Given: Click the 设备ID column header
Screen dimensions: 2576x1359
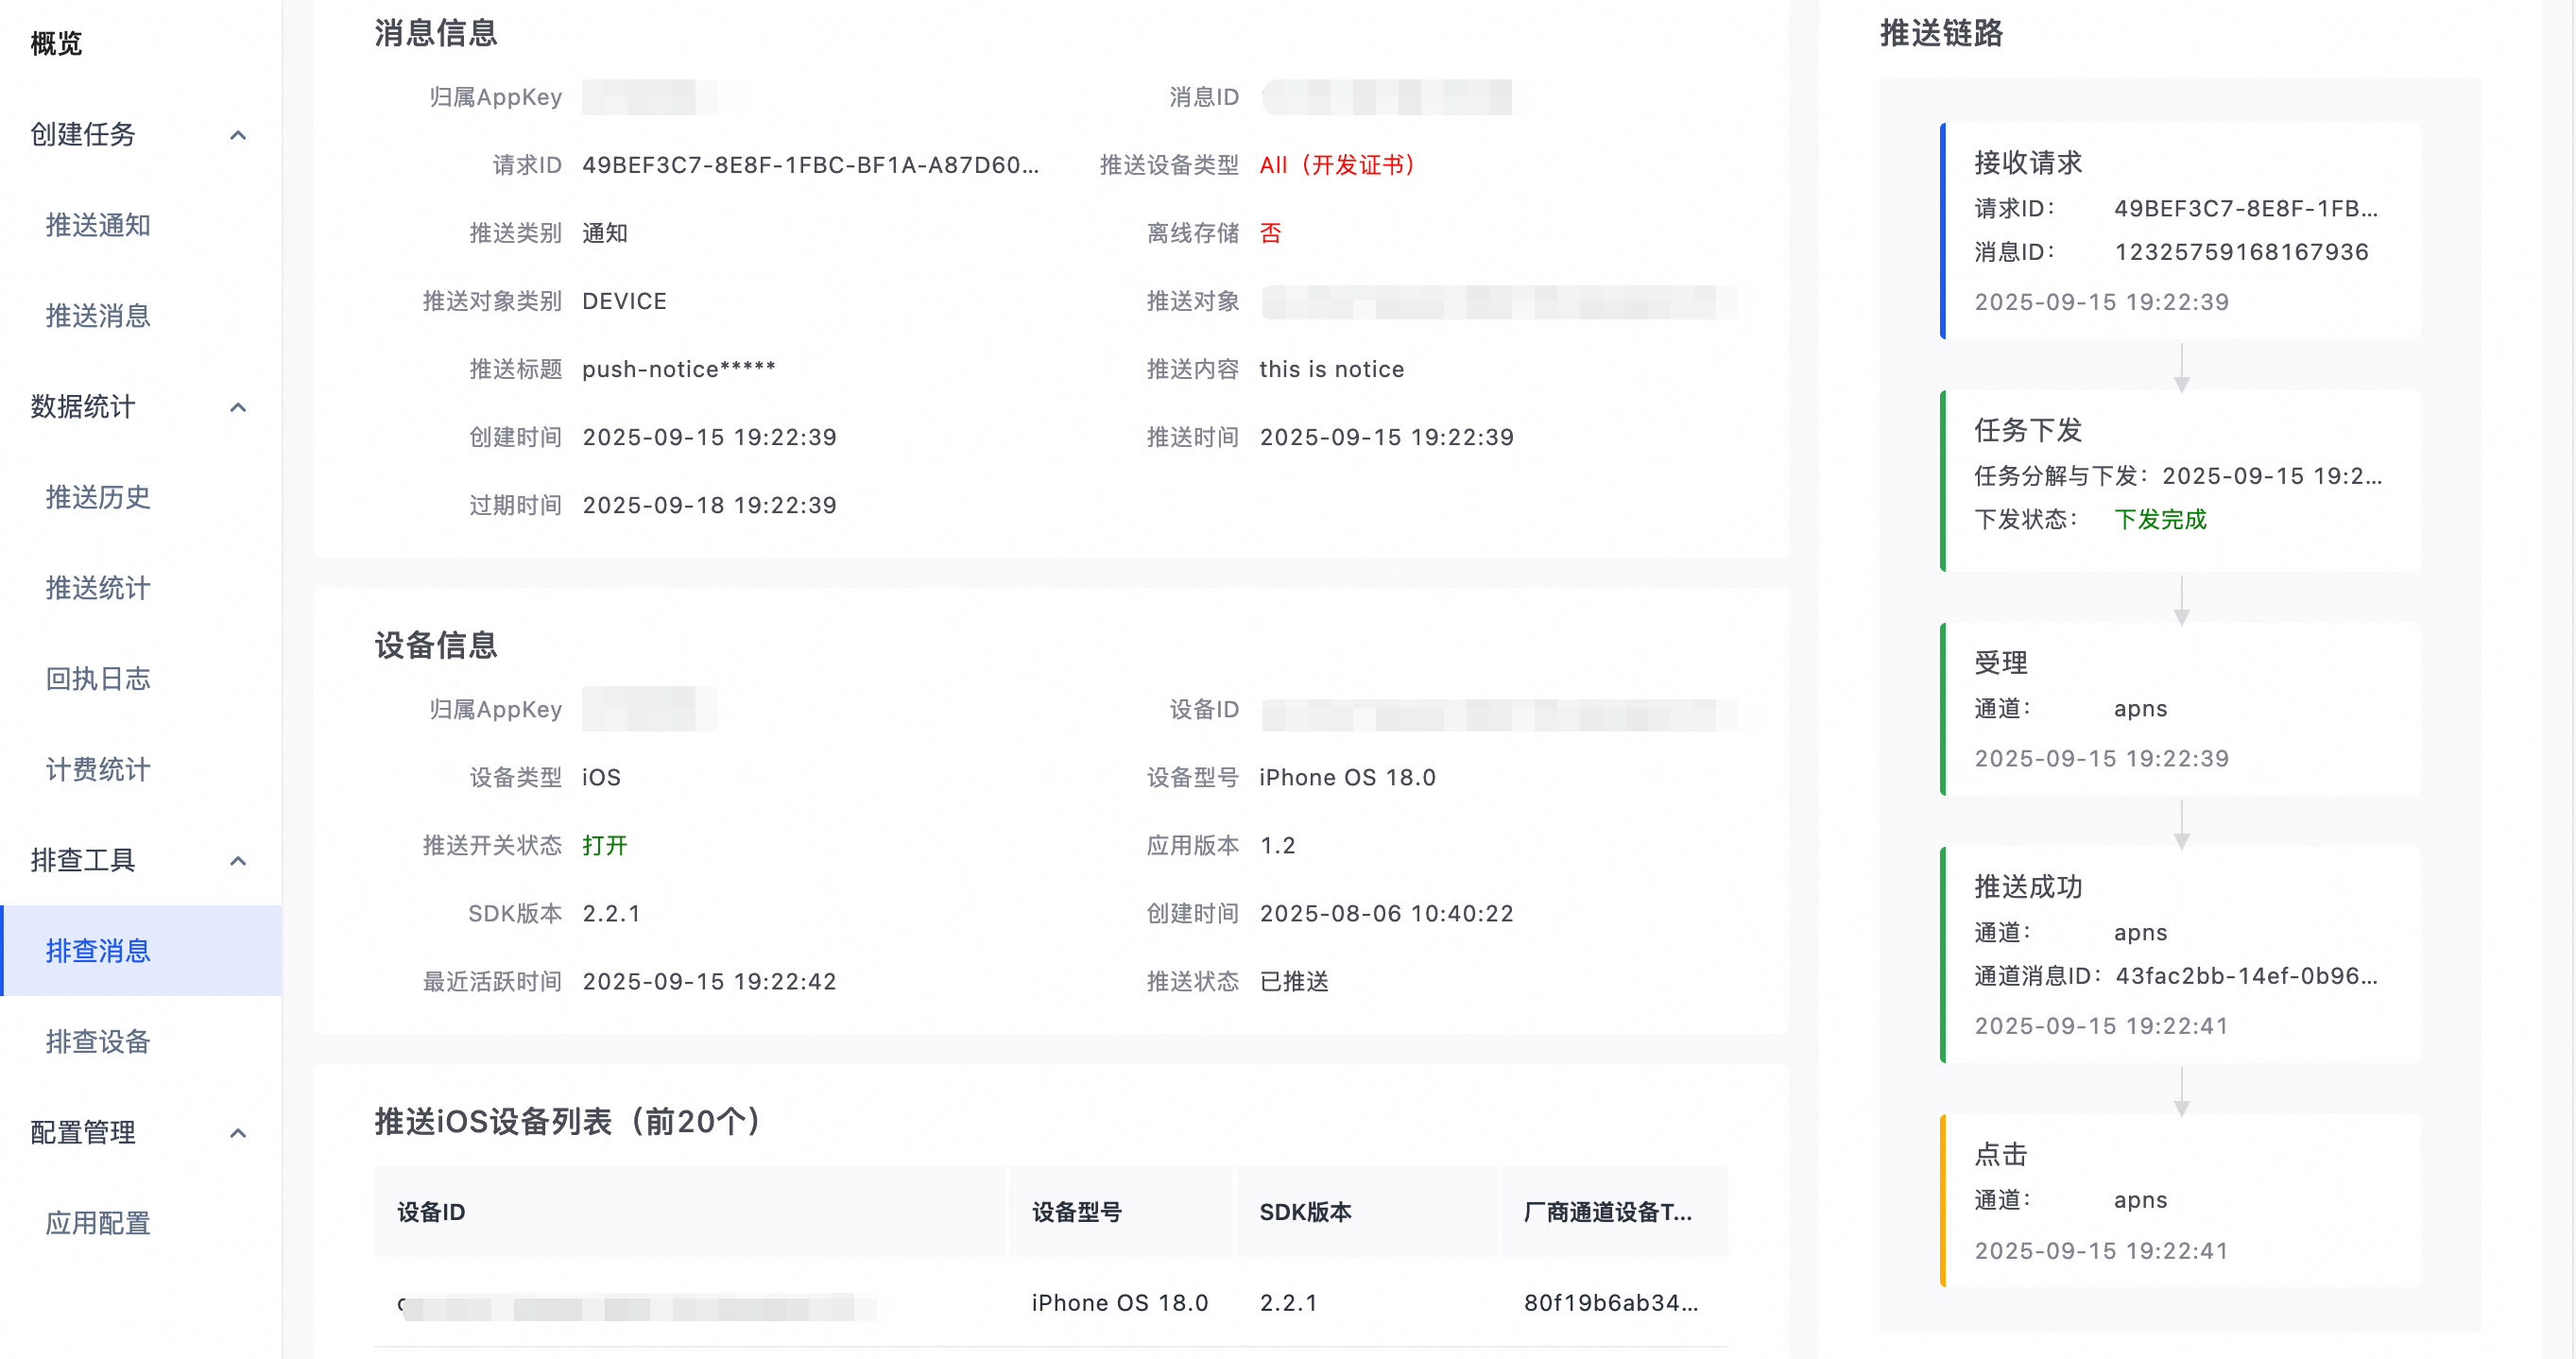Looking at the screenshot, I should point(431,1212).
